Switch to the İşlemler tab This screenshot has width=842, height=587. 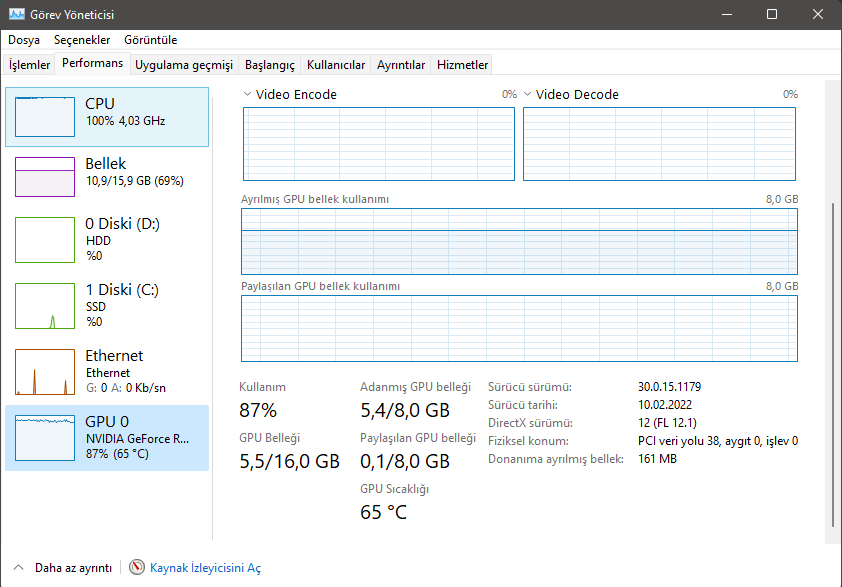tap(30, 65)
